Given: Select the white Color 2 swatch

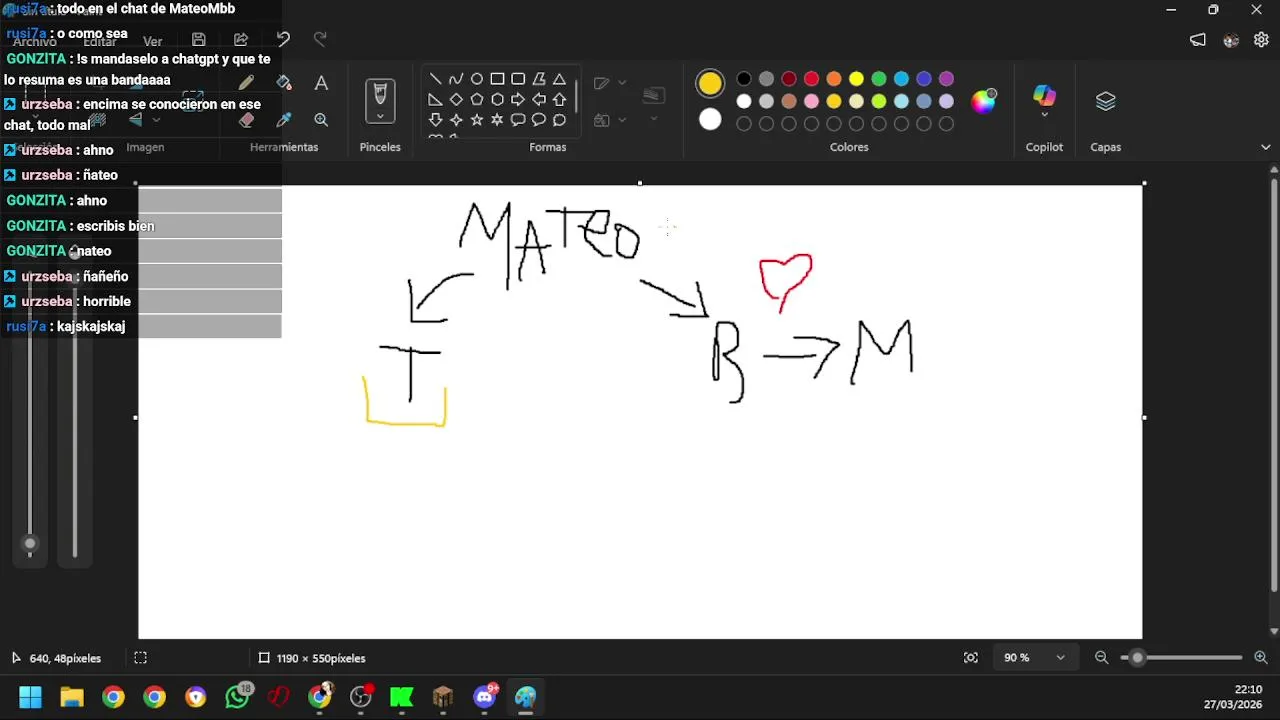Looking at the screenshot, I should 710,120.
